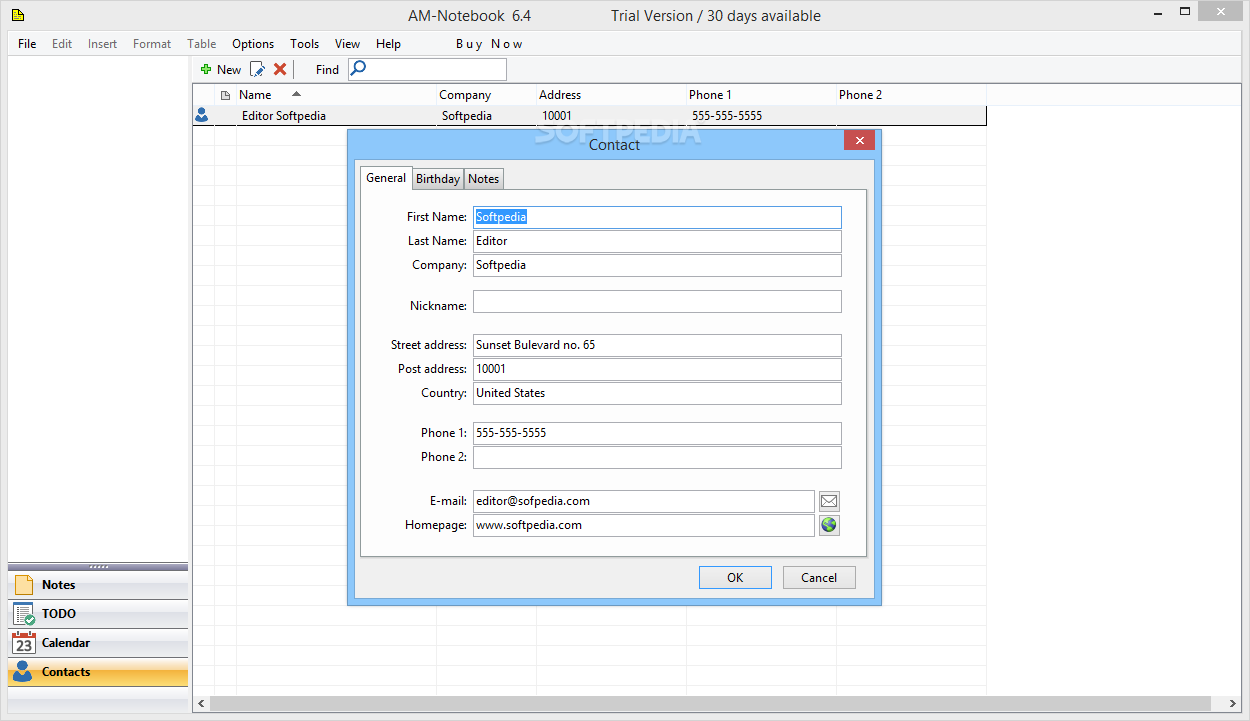
Task: Click the horizontal scrollbar left arrow
Action: click(x=201, y=704)
